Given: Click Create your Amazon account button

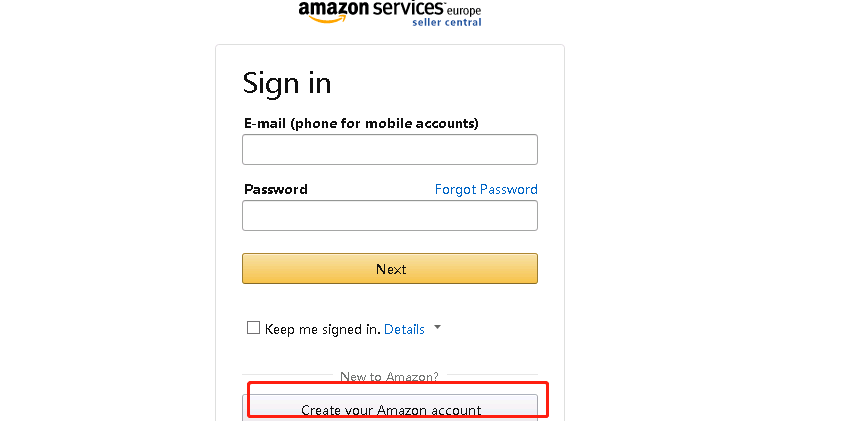Looking at the screenshot, I should pos(391,409).
